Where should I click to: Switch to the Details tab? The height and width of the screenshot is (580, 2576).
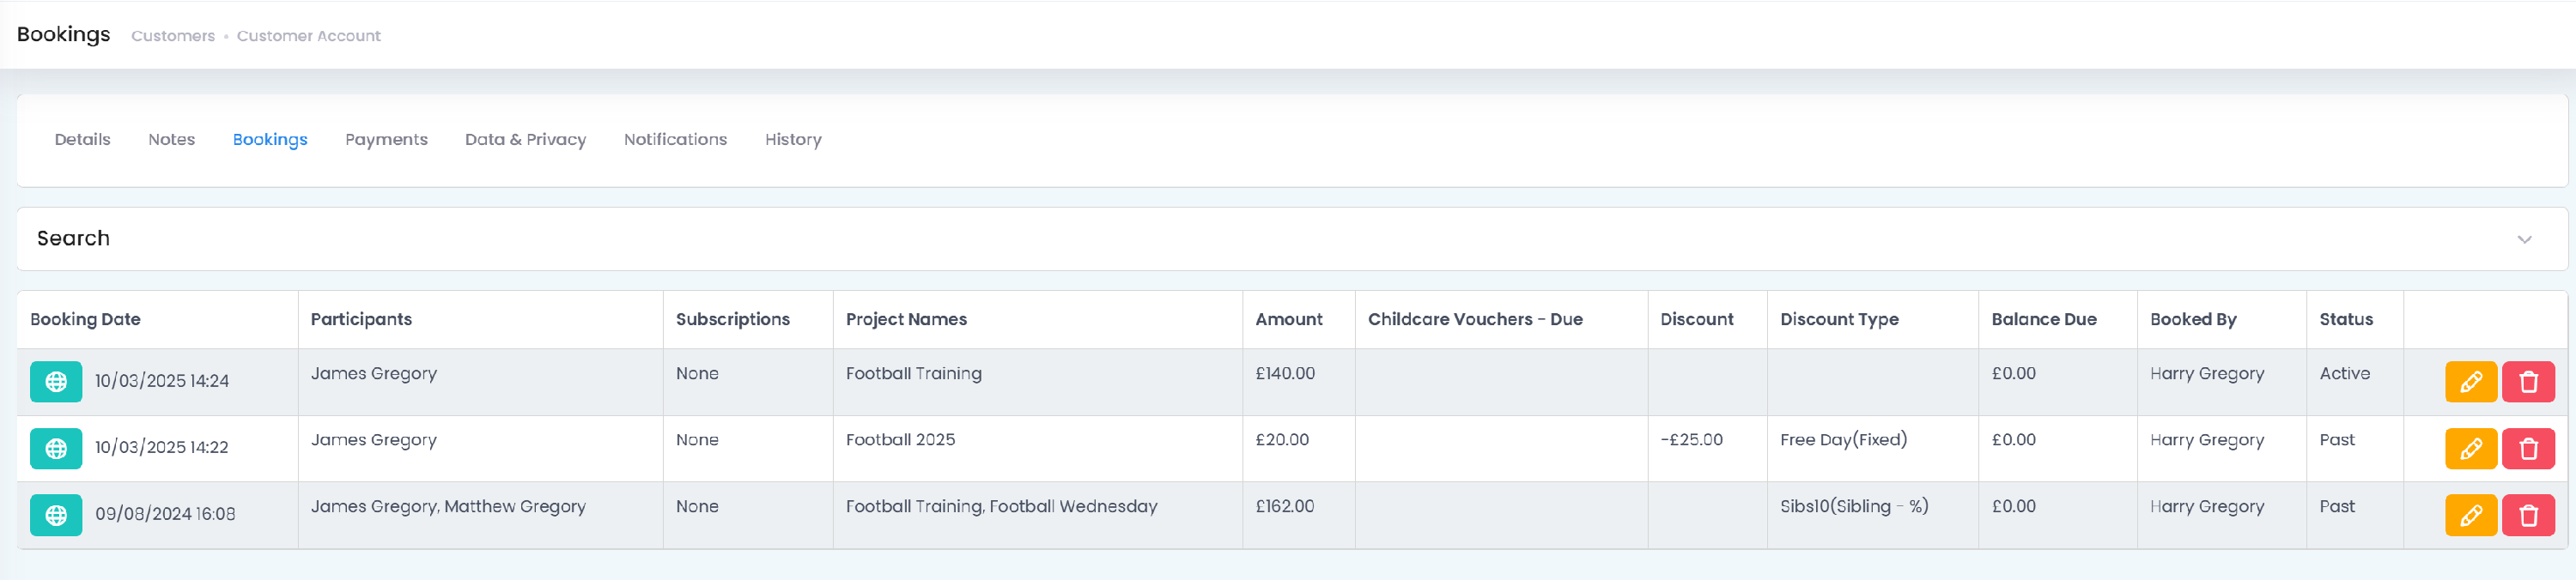(82, 139)
